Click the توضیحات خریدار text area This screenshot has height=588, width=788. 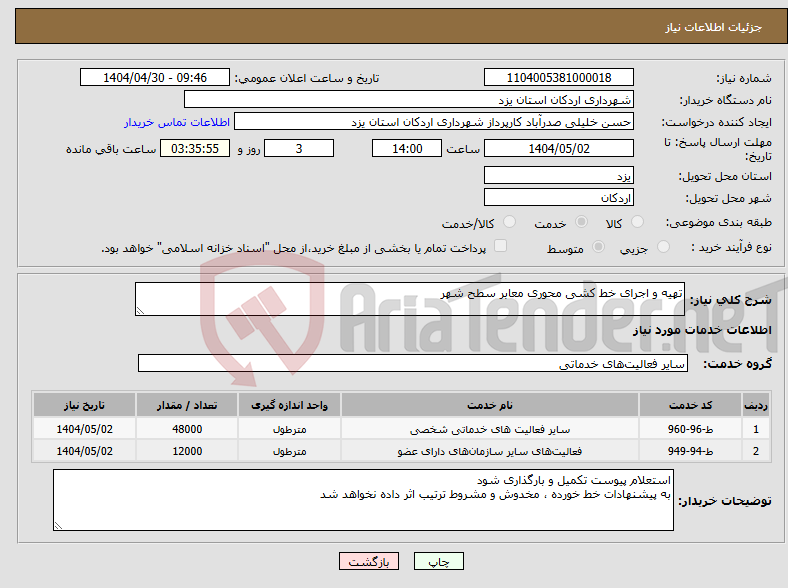point(363,500)
